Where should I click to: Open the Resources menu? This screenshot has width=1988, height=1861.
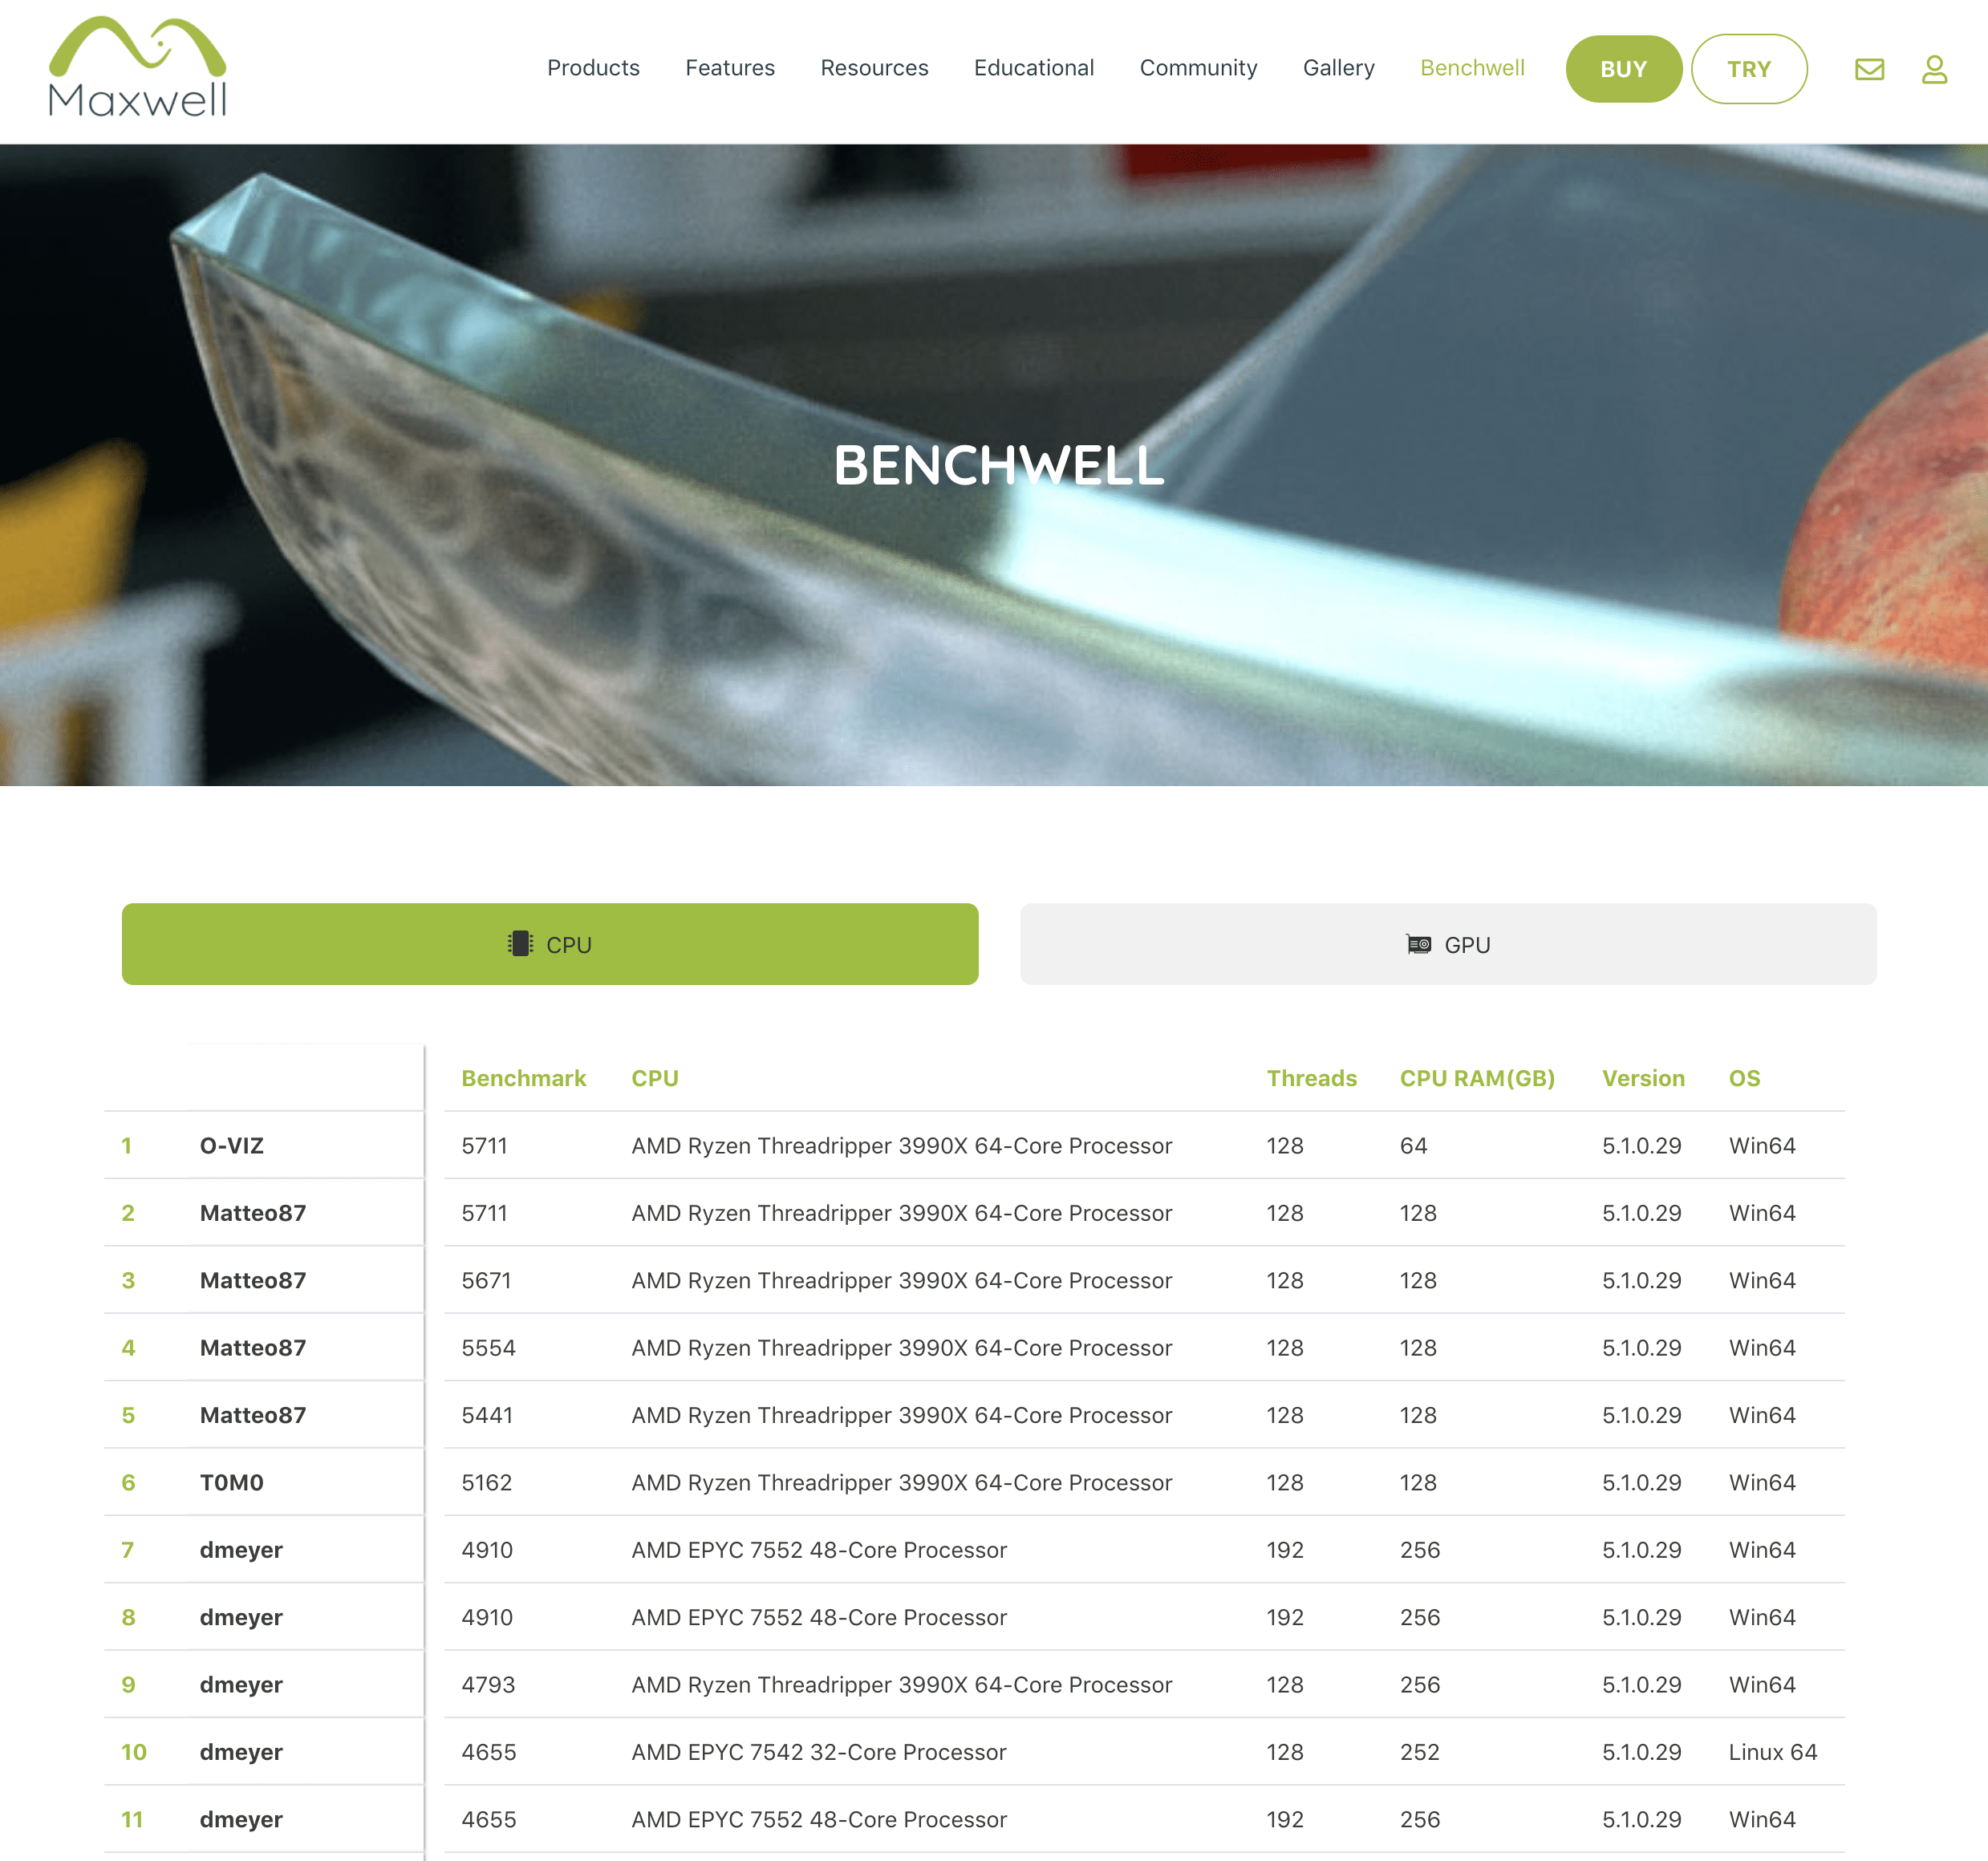click(x=874, y=68)
